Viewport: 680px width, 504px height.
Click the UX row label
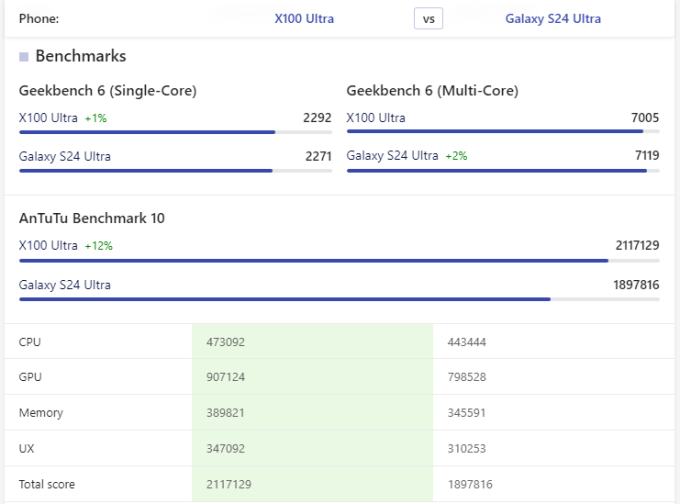pyautogui.click(x=26, y=448)
